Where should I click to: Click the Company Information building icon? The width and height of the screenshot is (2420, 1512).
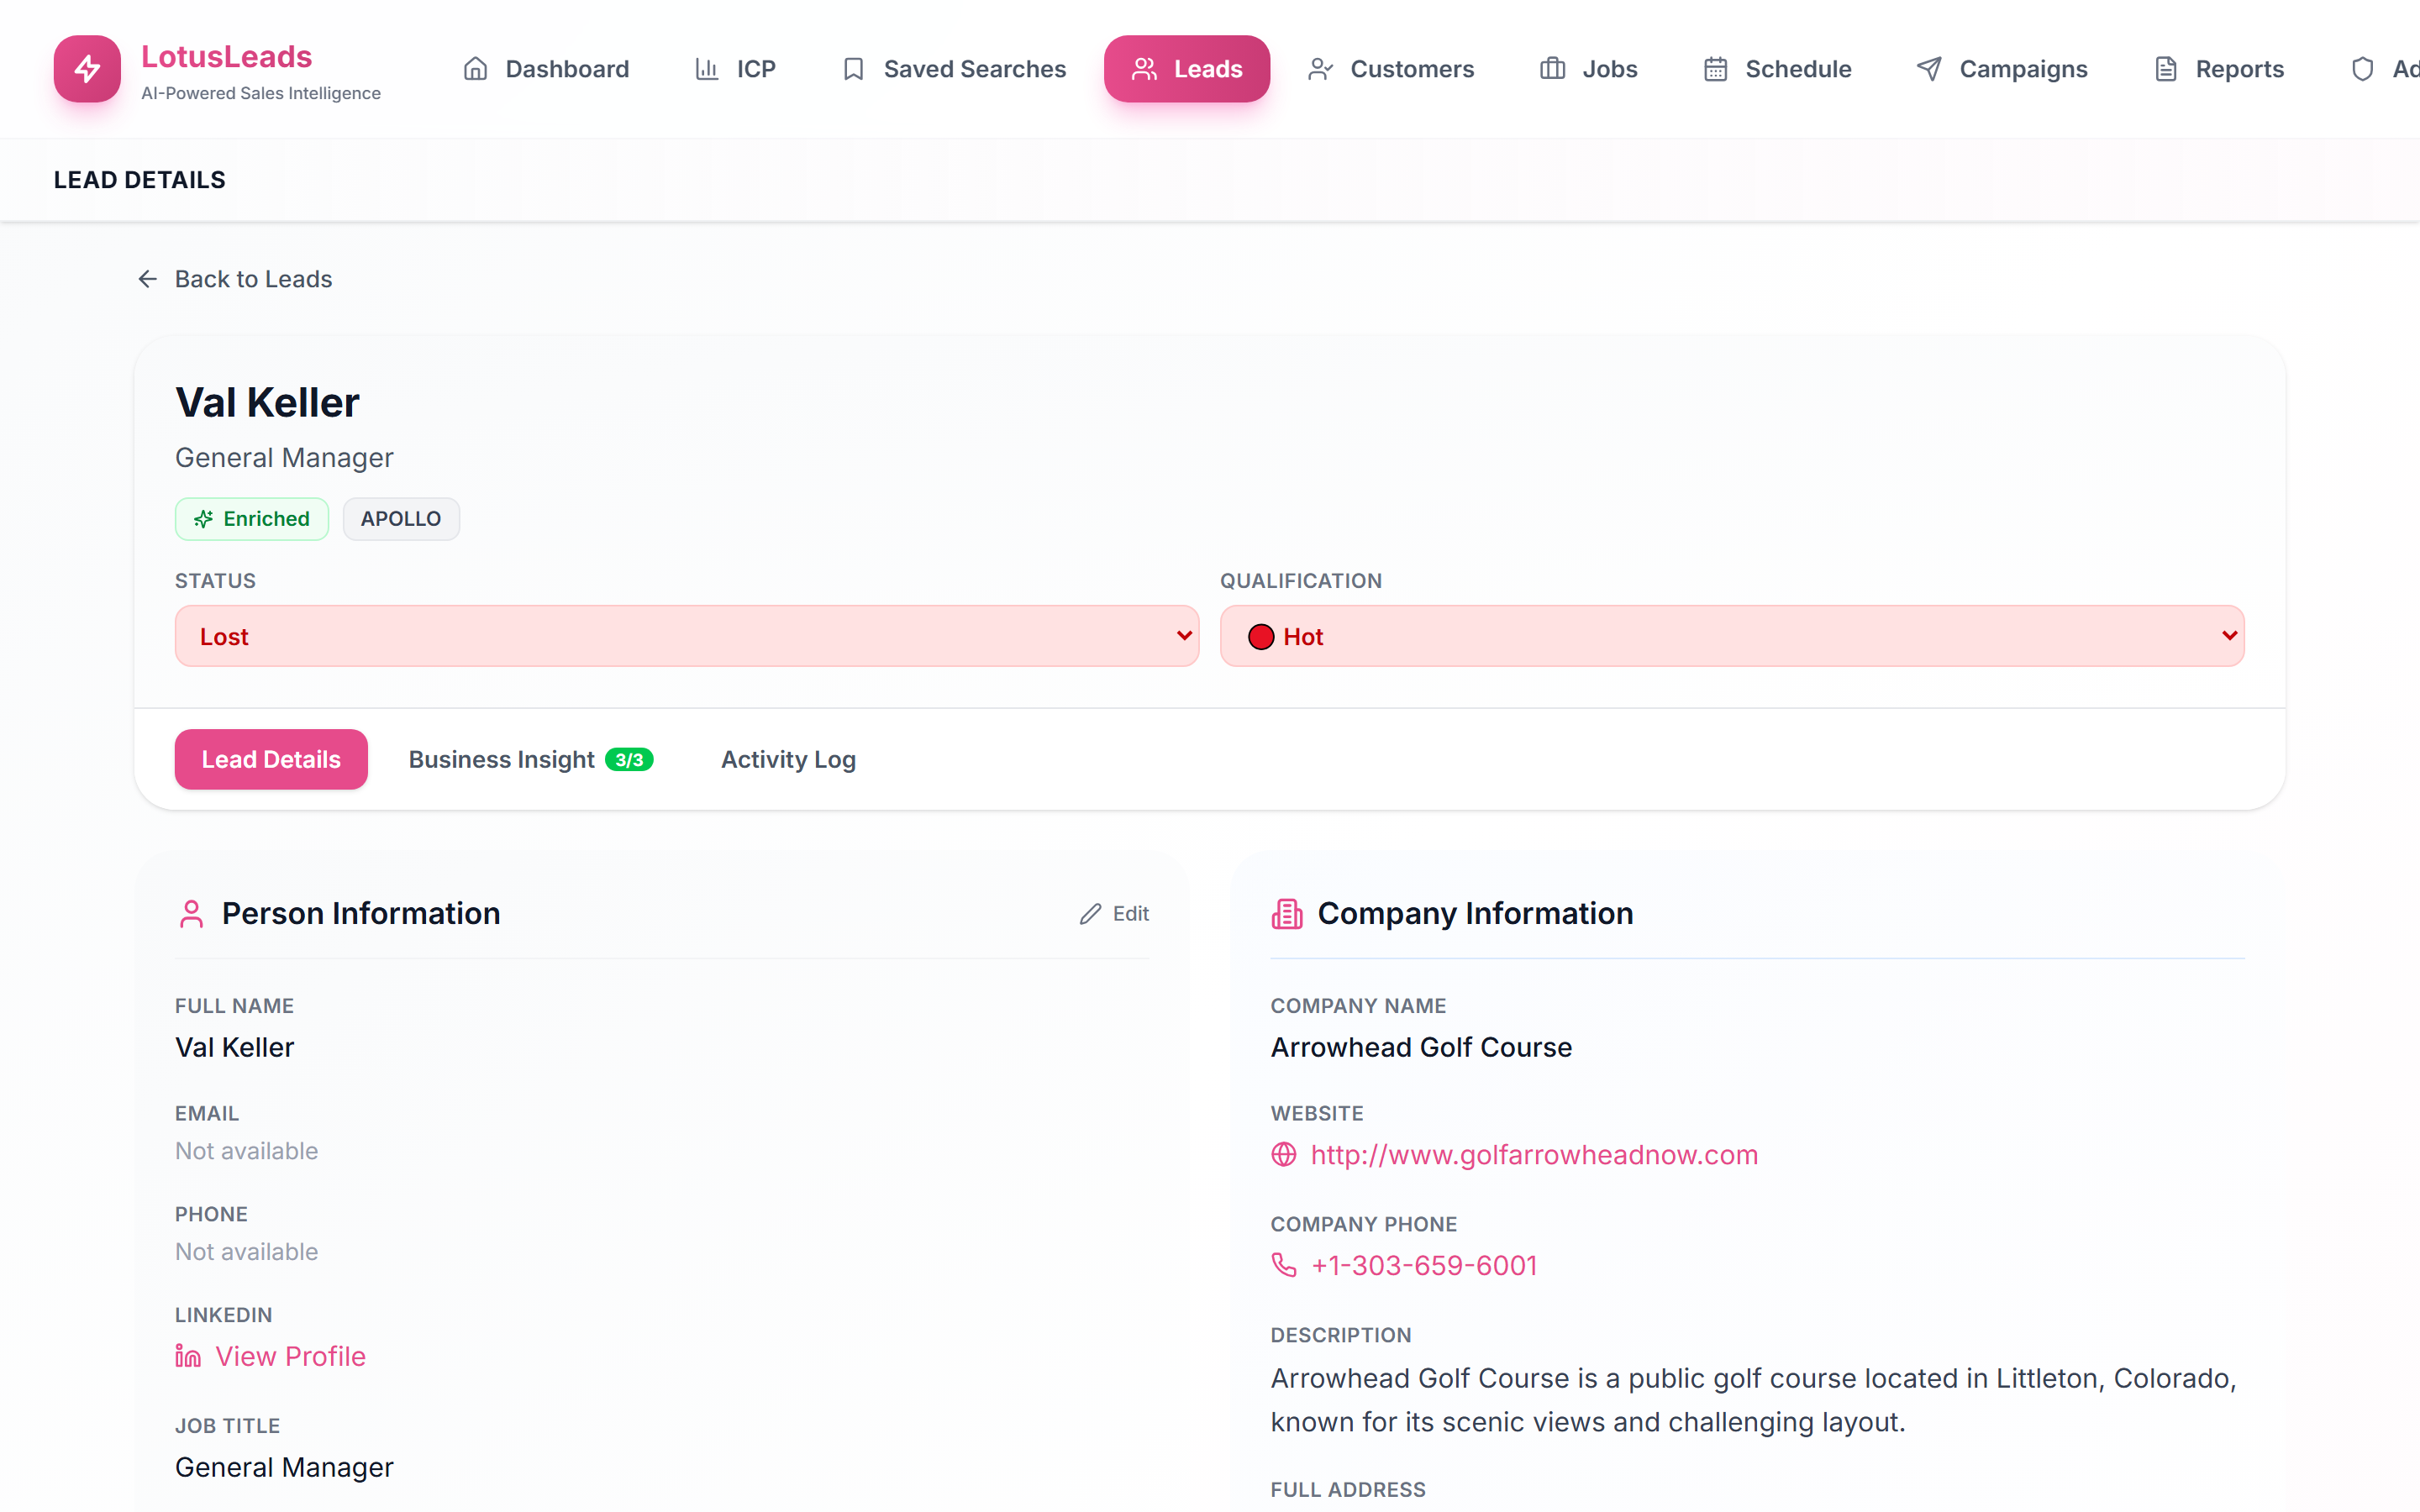tap(1287, 914)
